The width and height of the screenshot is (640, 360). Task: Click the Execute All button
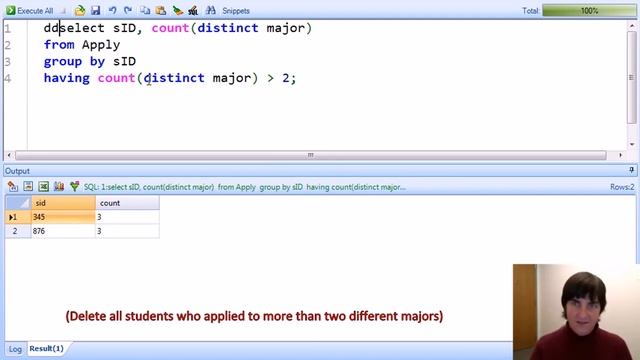coord(30,11)
